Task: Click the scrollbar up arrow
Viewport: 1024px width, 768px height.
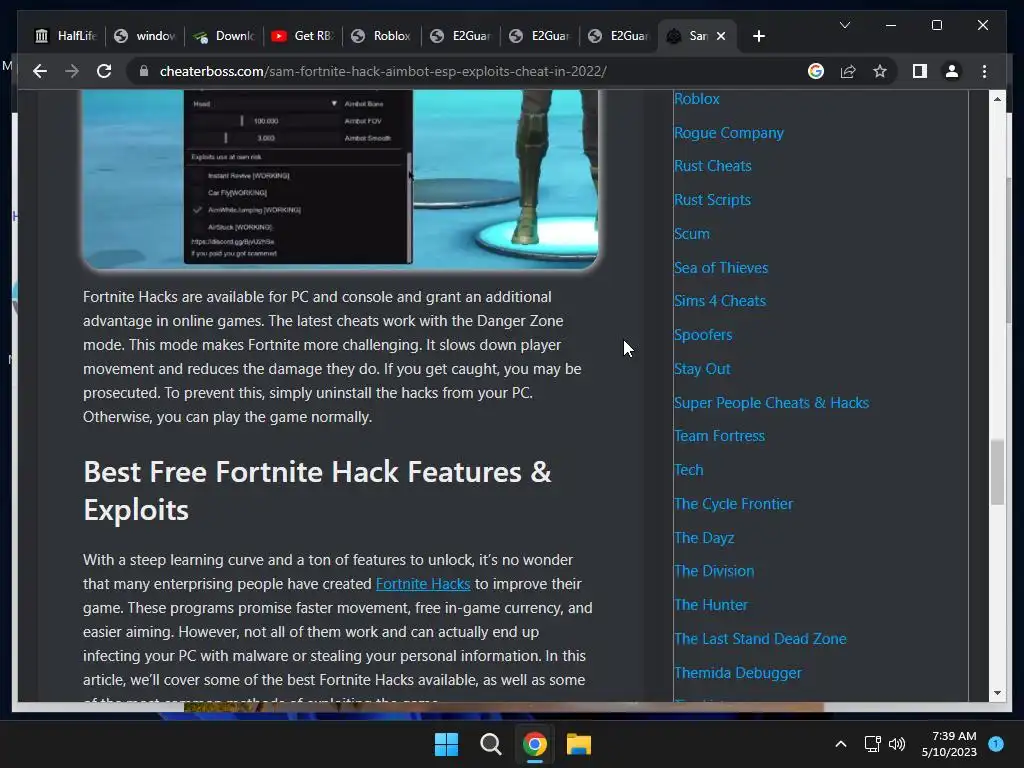Action: 997,99
